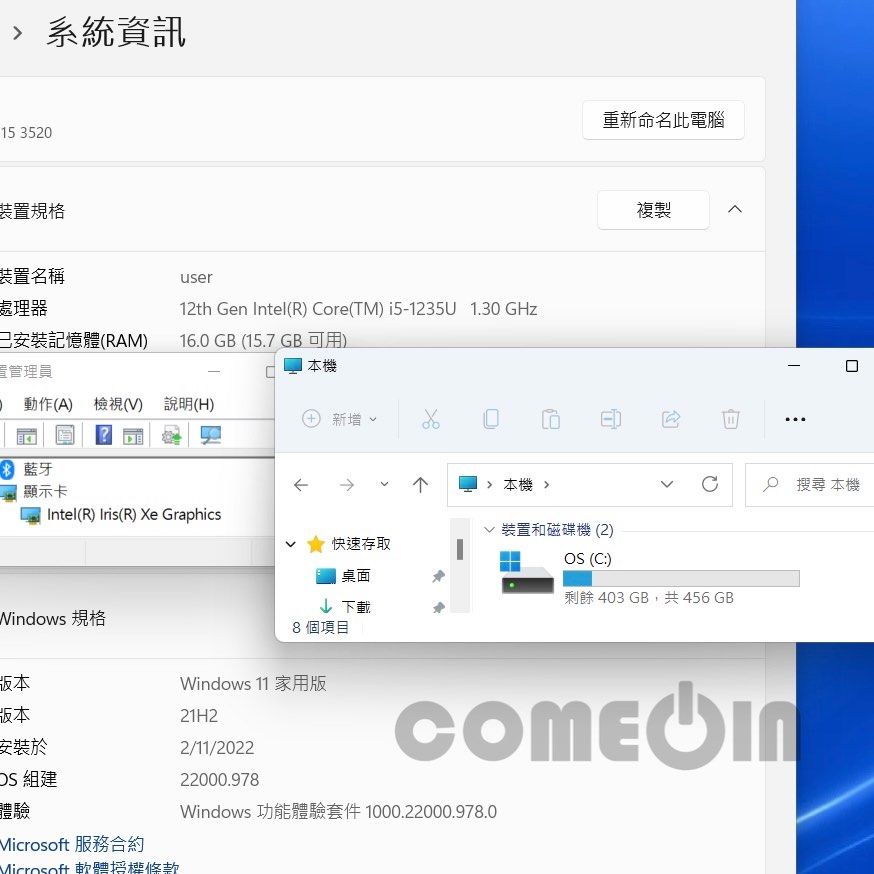
Task: Click the pin icon beside 下載
Action: [x=439, y=607]
